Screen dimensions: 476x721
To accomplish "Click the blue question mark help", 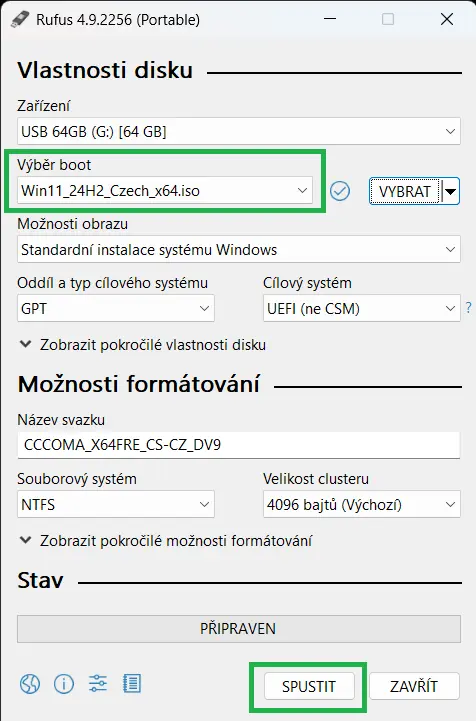I will pyautogui.click(x=468, y=308).
